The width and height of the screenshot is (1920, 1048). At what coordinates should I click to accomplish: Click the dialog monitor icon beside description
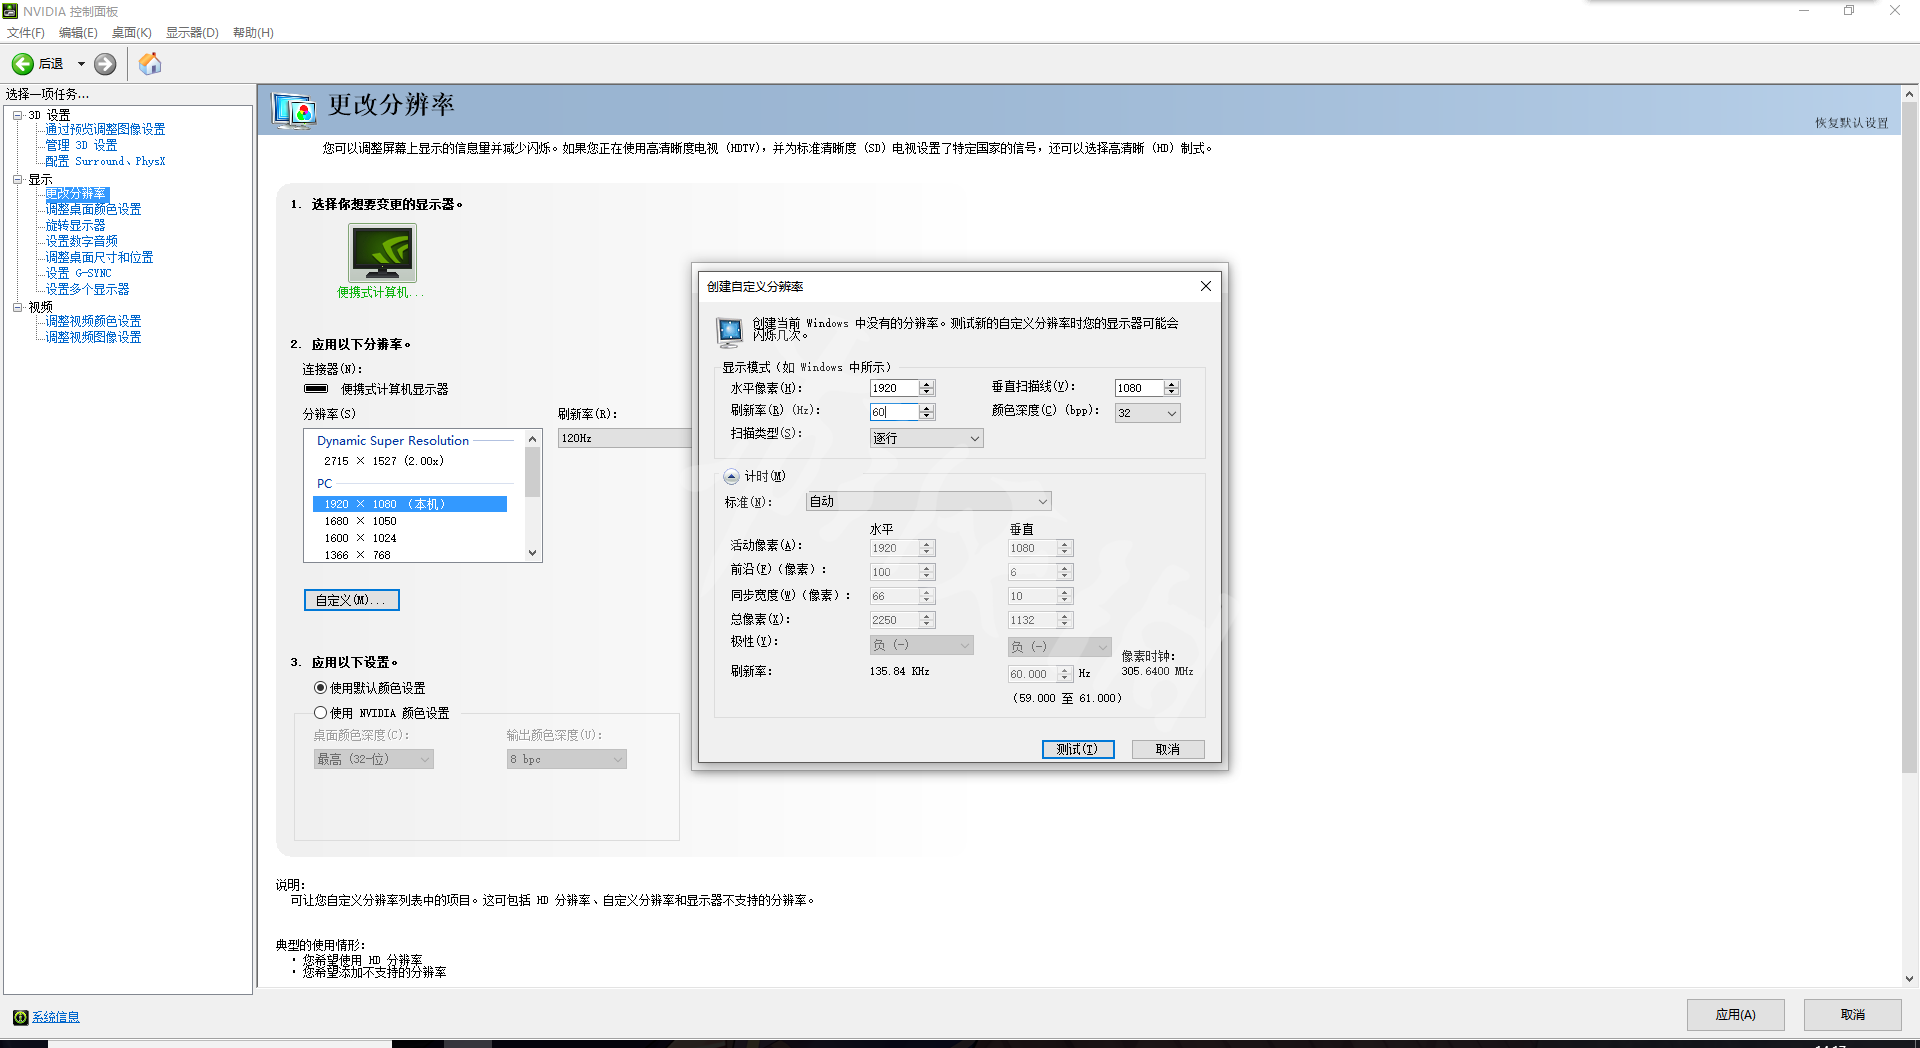730,331
